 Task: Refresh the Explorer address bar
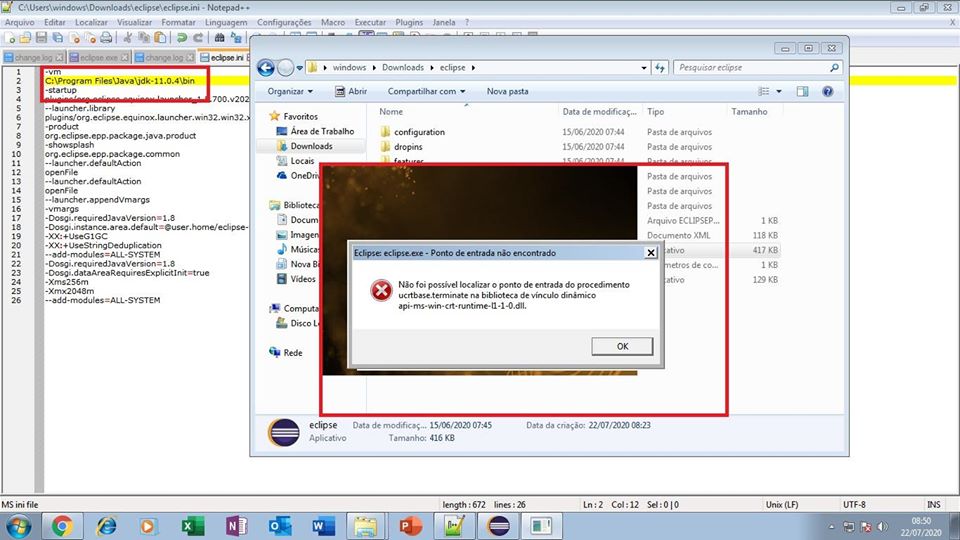[x=659, y=67]
